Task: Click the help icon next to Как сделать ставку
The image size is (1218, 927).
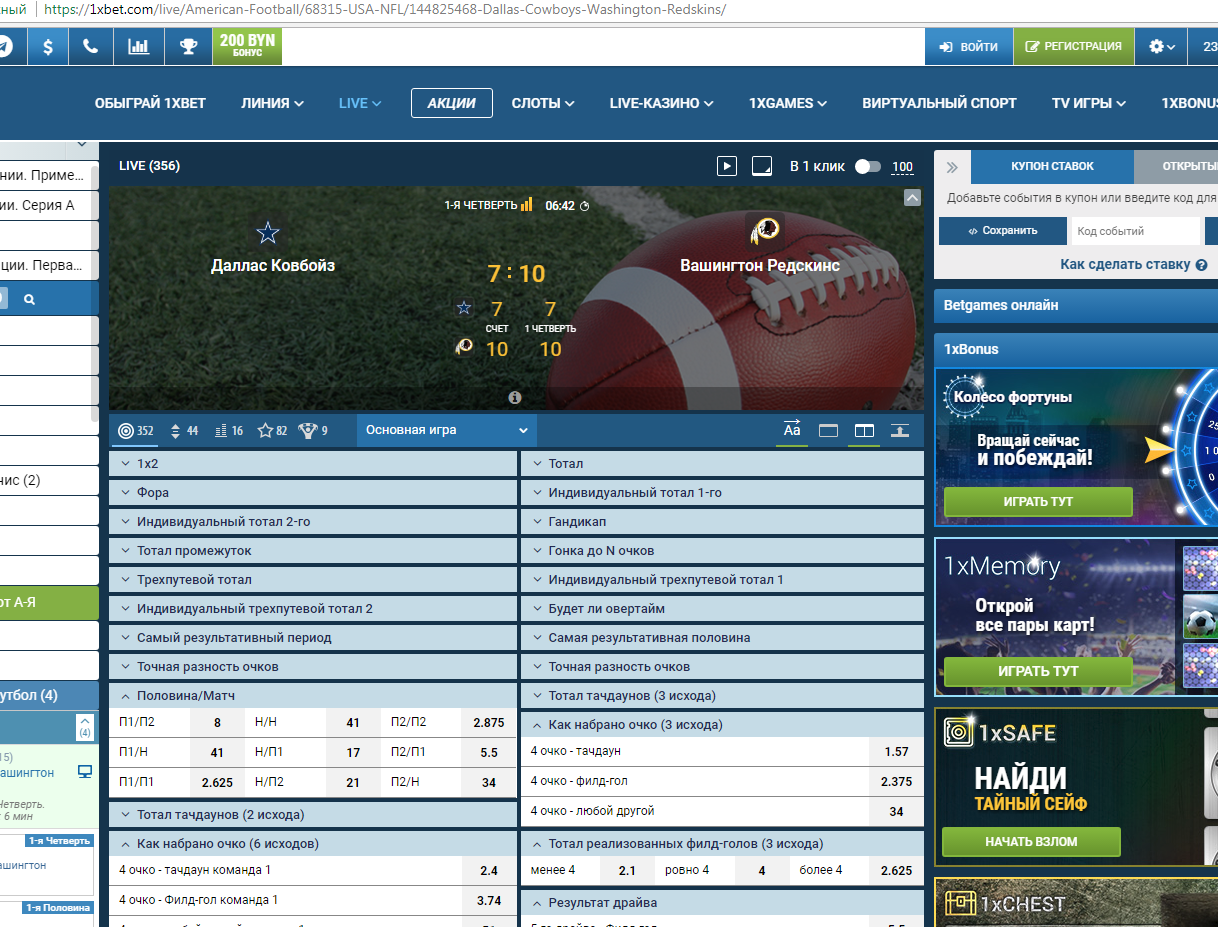Action: click(1201, 265)
